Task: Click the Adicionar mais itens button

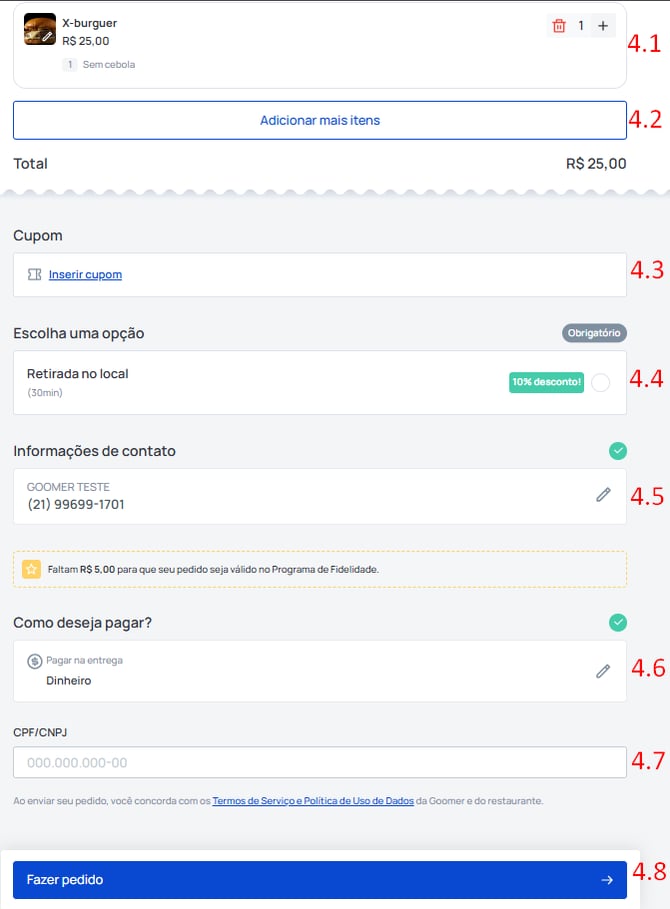Action: click(x=320, y=120)
